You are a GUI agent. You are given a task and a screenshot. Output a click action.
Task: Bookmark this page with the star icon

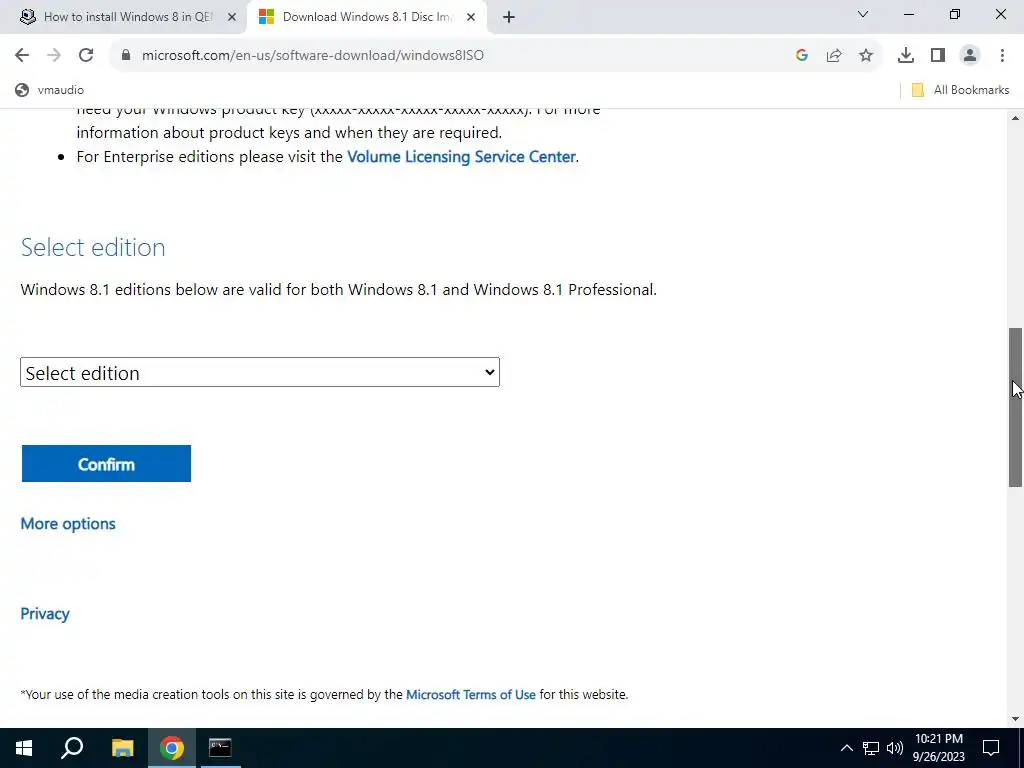[x=866, y=56]
